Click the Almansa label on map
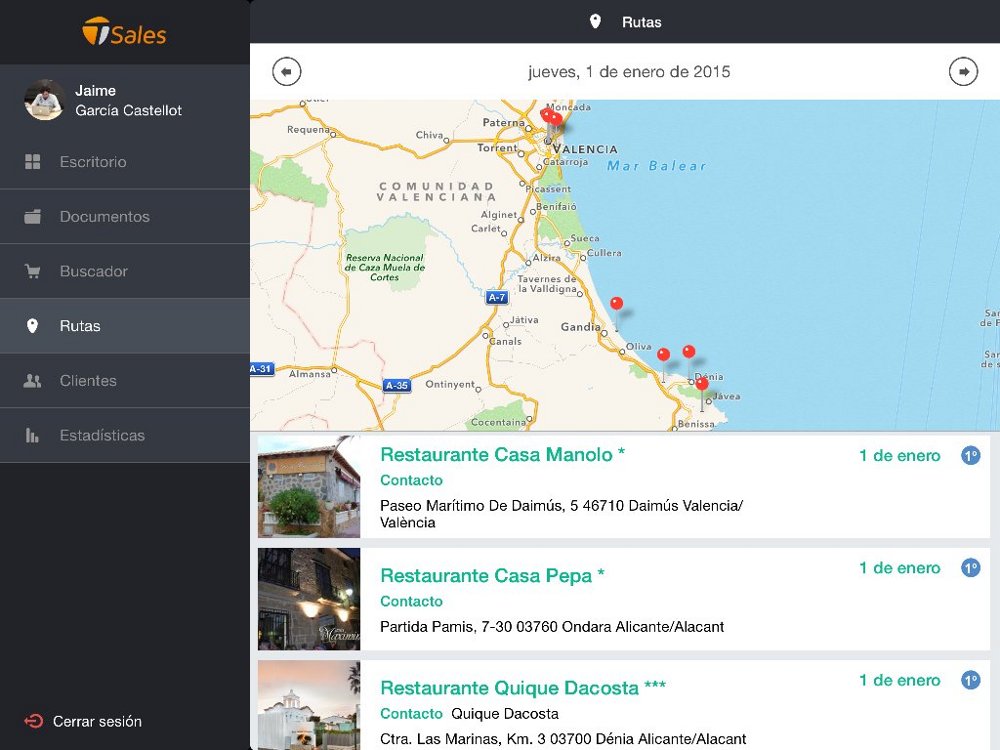1000x750 pixels. click(310, 374)
